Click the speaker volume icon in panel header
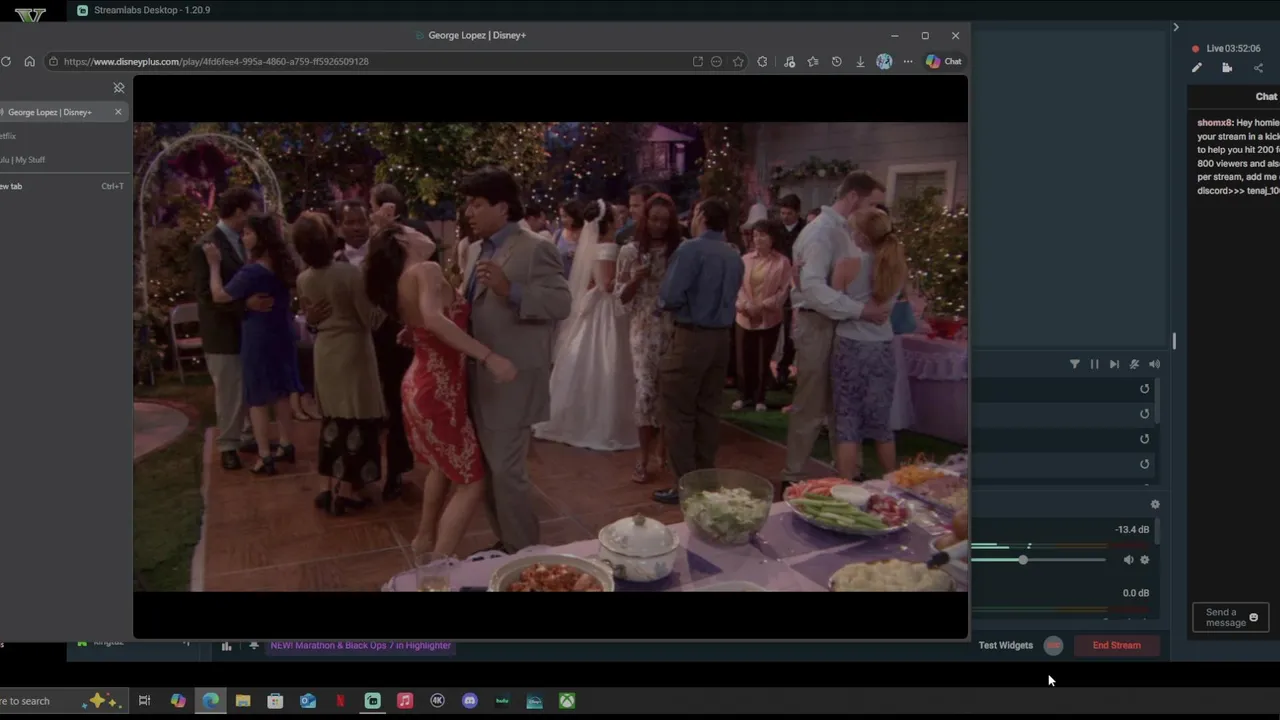Viewport: 1280px width, 720px height. click(x=1154, y=364)
